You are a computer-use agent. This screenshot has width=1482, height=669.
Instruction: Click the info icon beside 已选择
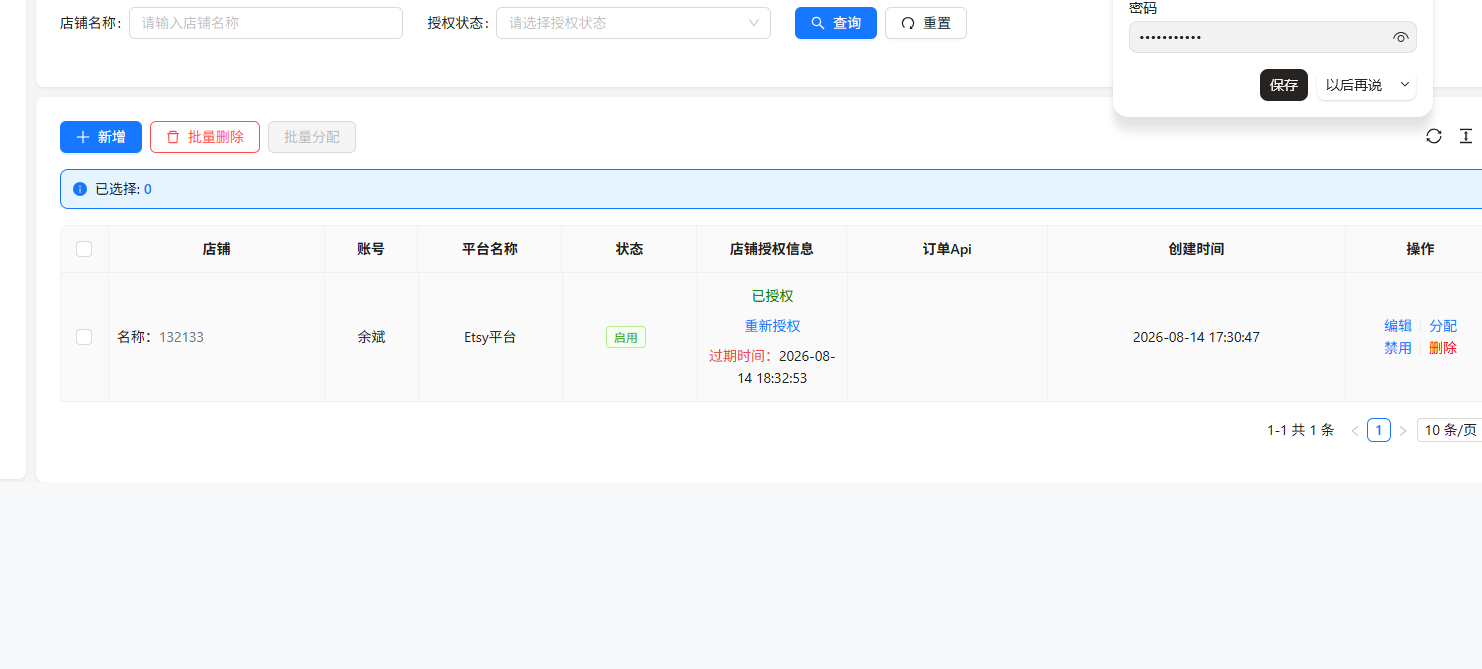[80, 189]
